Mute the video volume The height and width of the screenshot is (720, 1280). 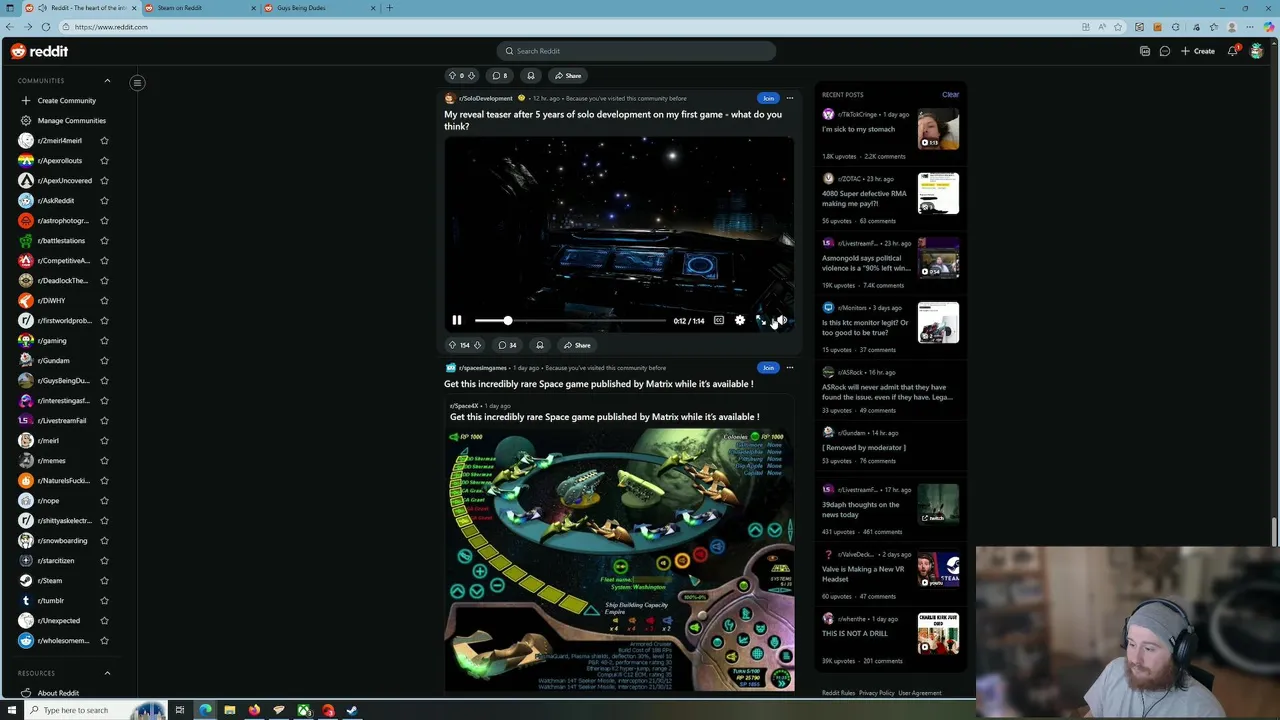(782, 320)
